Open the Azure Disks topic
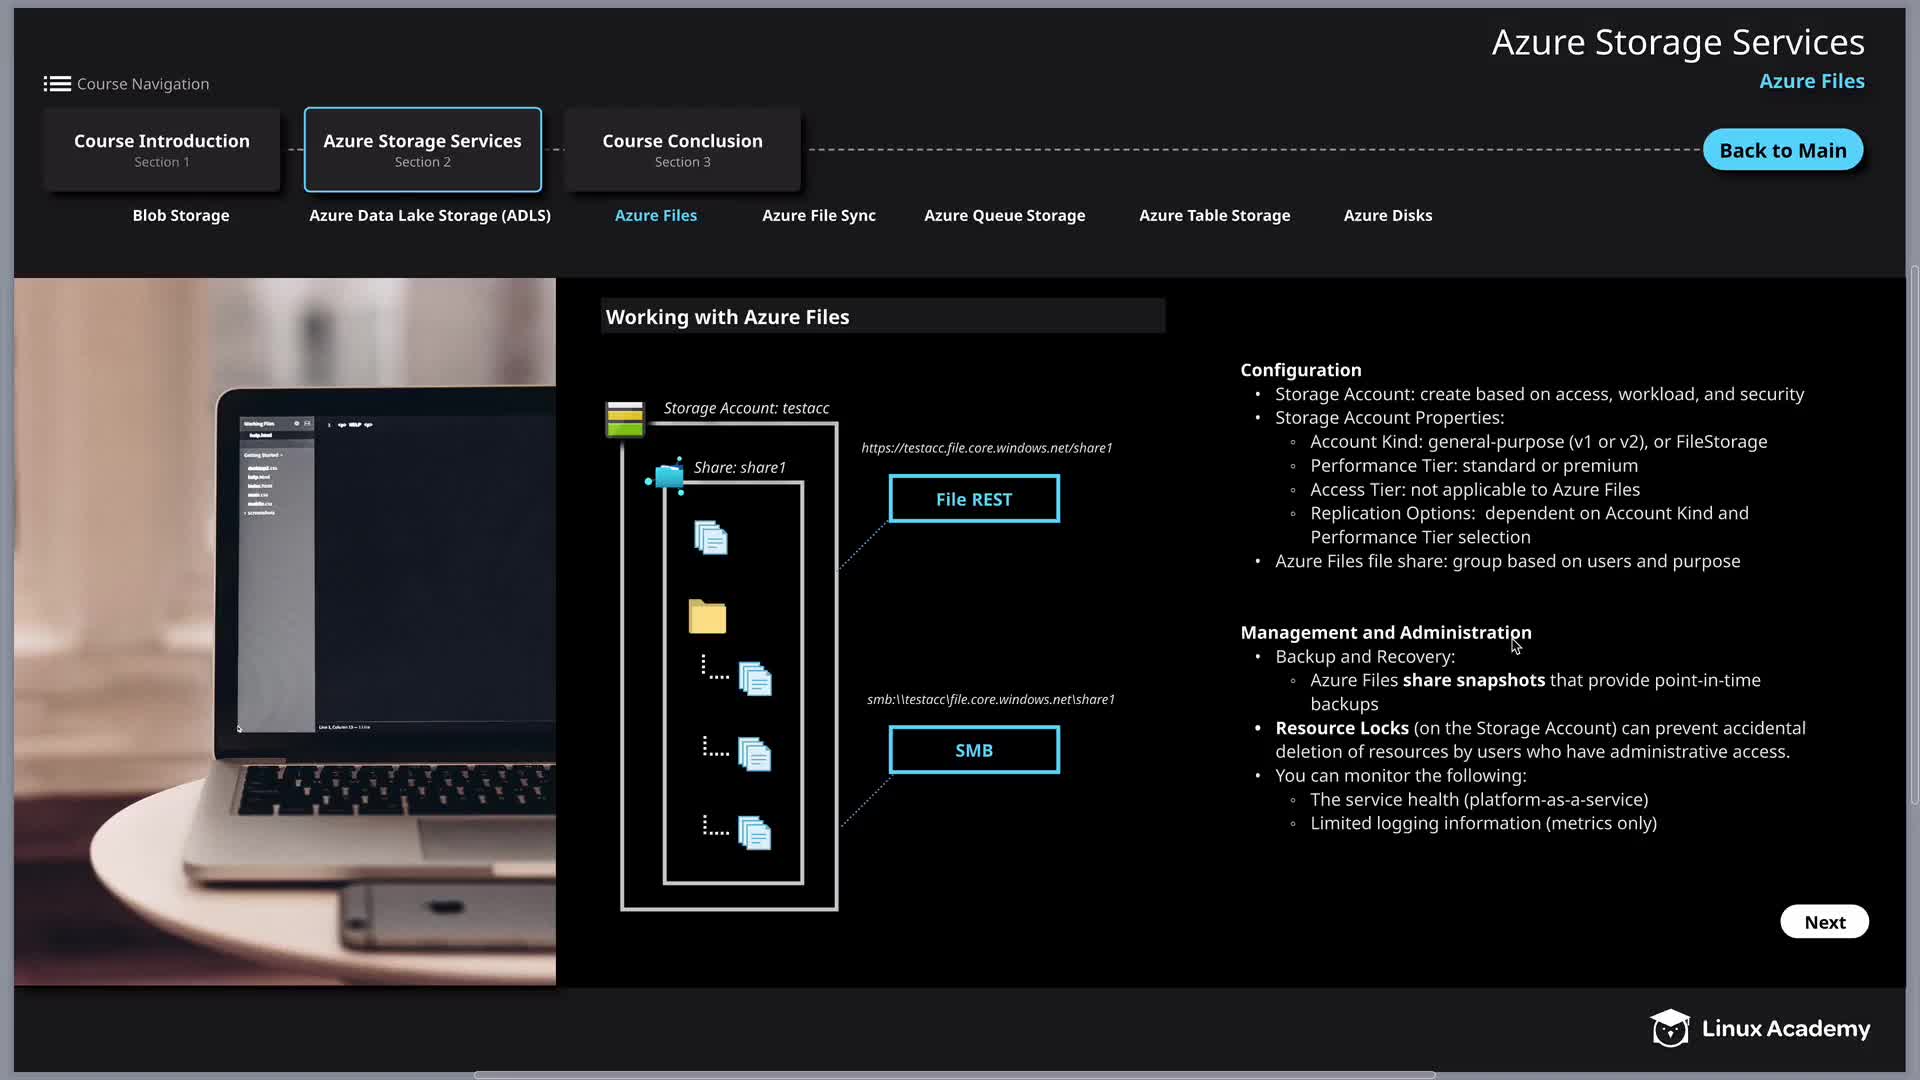This screenshot has height=1080, width=1920. [1387, 215]
